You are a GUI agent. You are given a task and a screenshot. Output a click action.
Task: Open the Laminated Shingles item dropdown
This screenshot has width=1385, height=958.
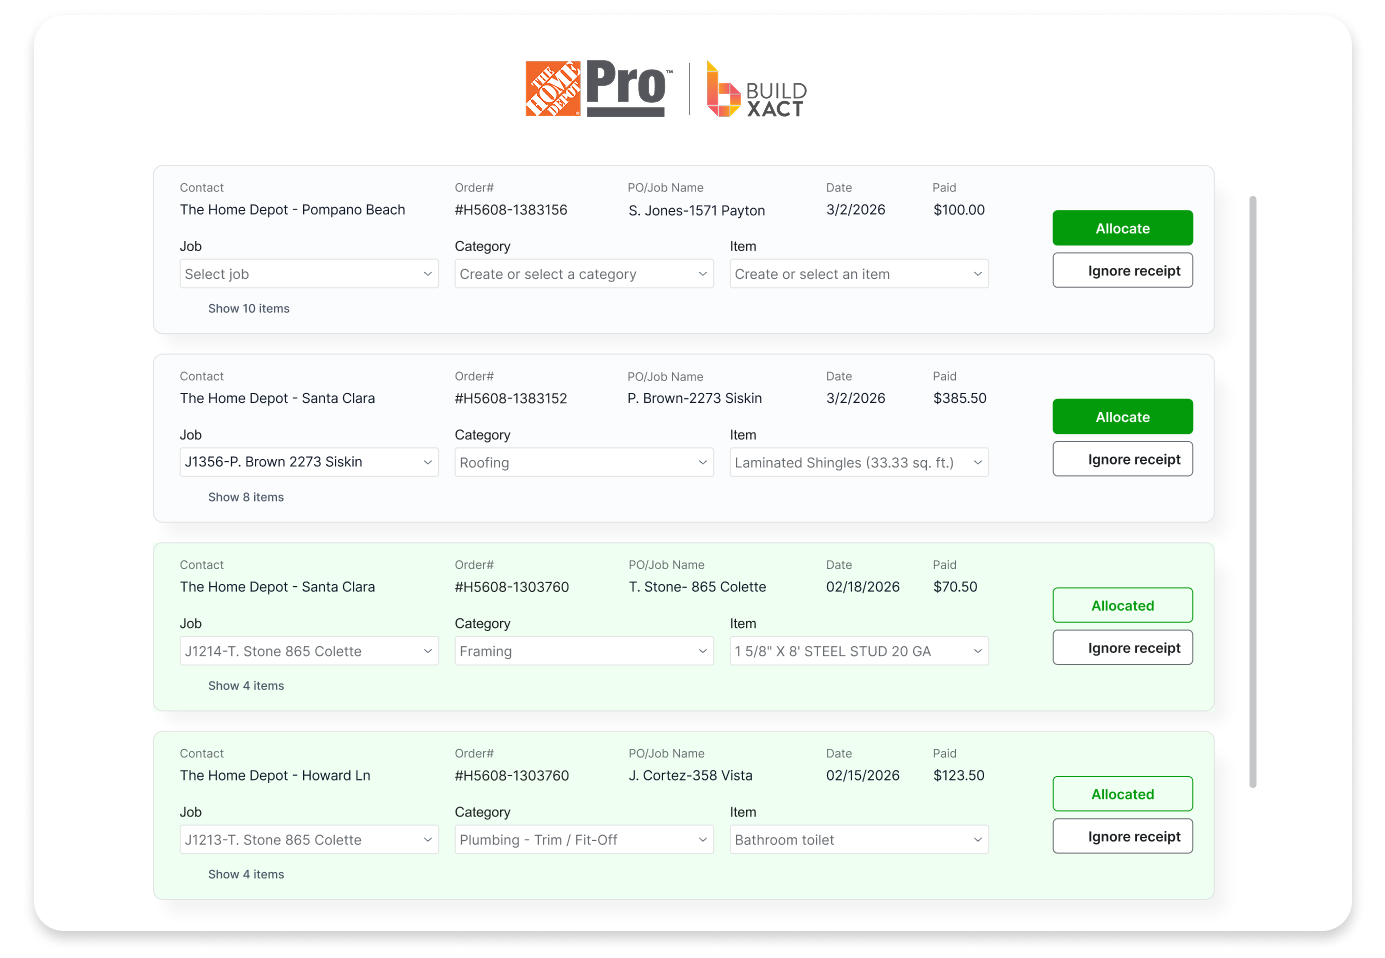858,462
